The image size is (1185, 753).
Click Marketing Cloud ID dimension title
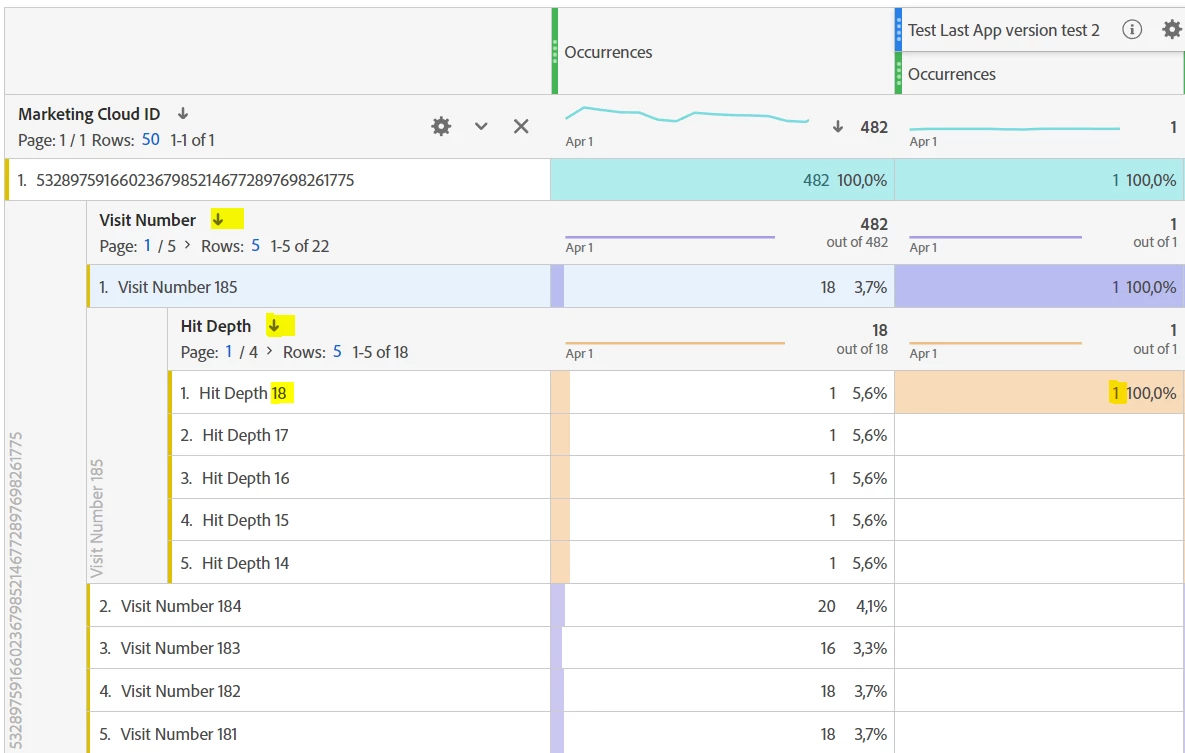click(x=89, y=113)
